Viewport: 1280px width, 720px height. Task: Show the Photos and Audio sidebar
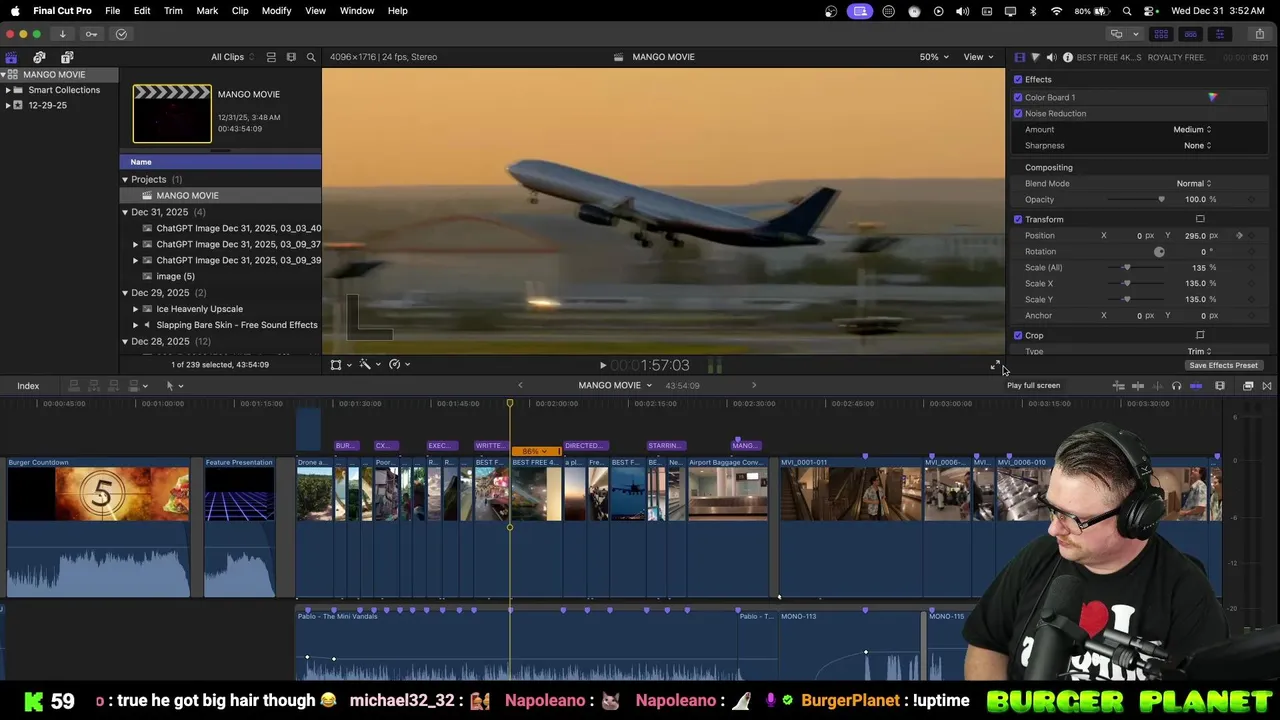[x=39, y=57]
